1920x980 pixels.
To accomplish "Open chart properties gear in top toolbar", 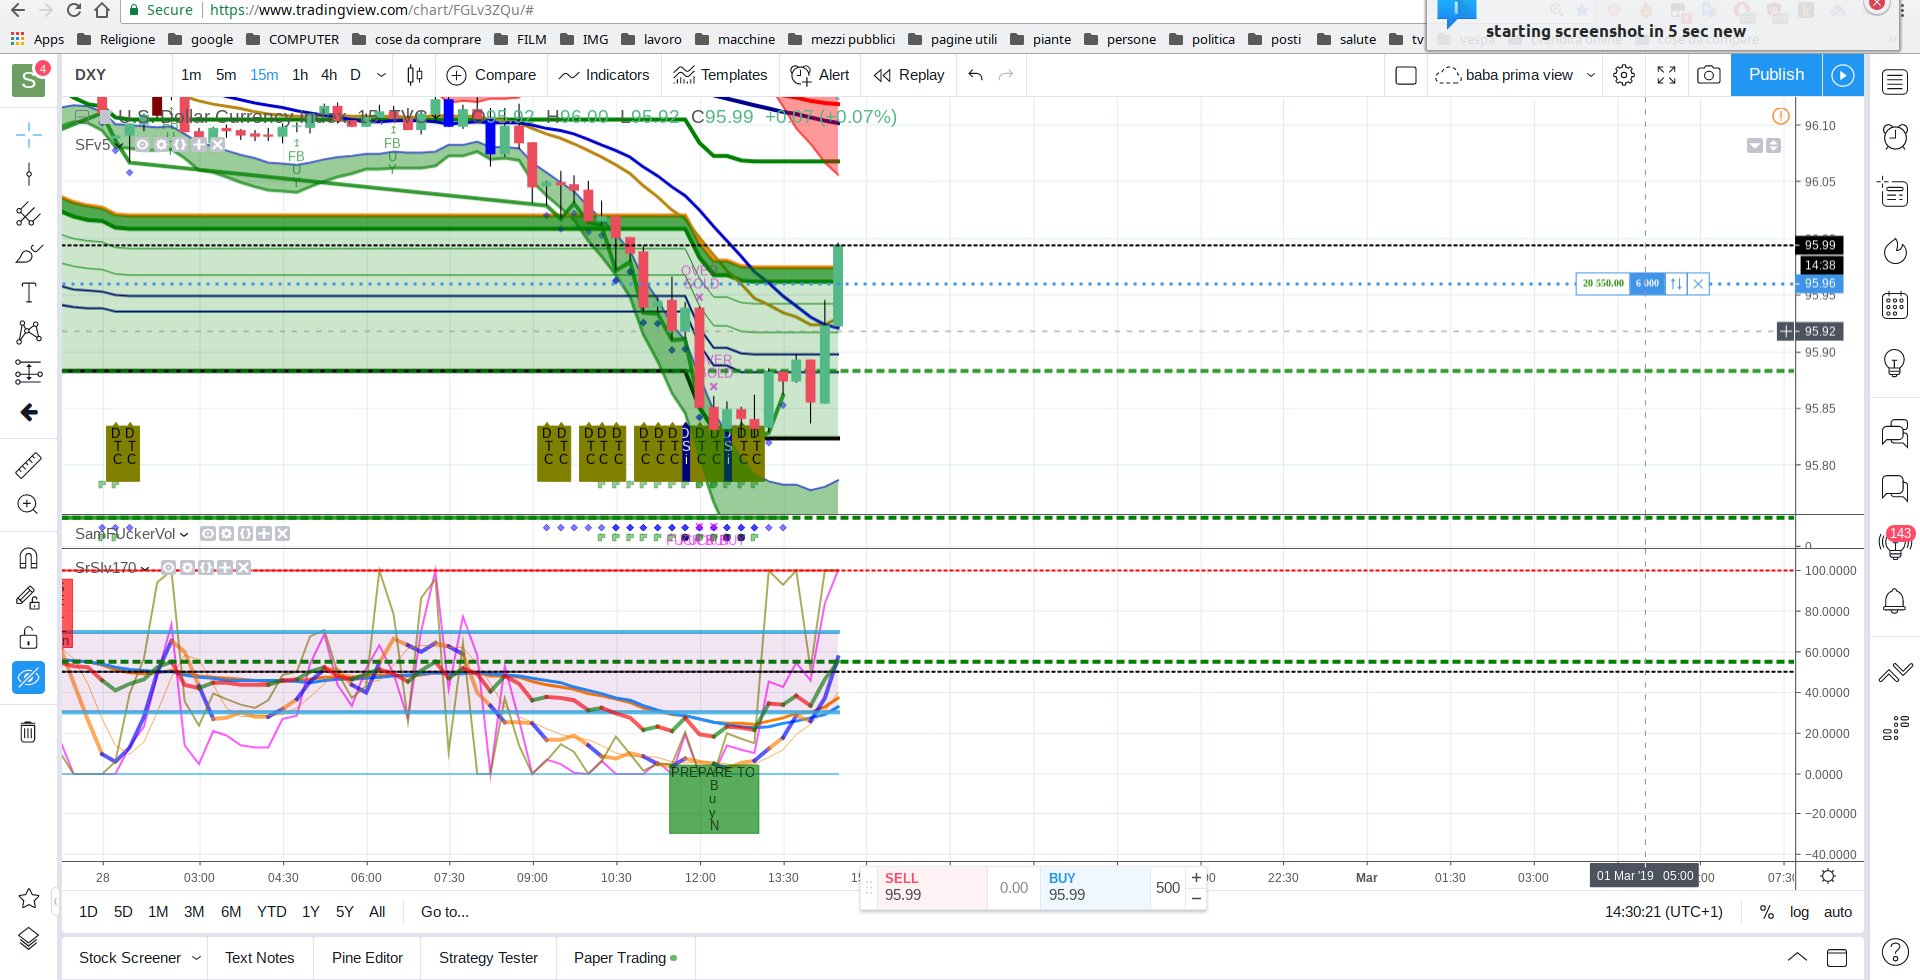I will coord(1624,75).
